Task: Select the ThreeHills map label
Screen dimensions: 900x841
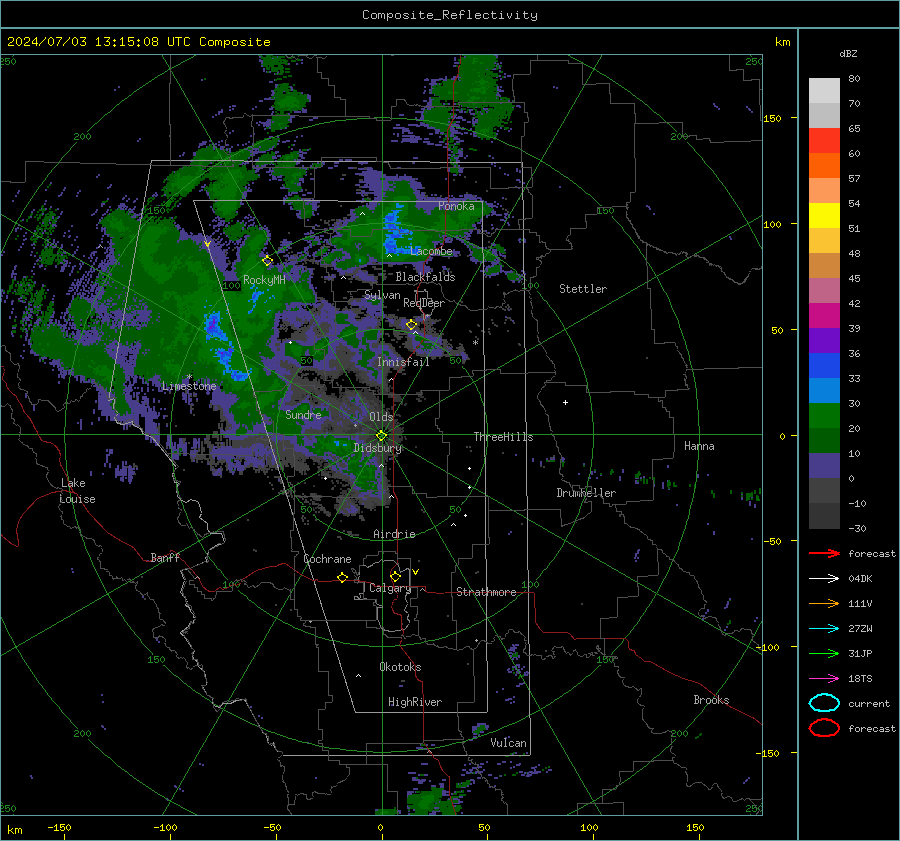Action: pyautogui.click(x=503, y=437)
